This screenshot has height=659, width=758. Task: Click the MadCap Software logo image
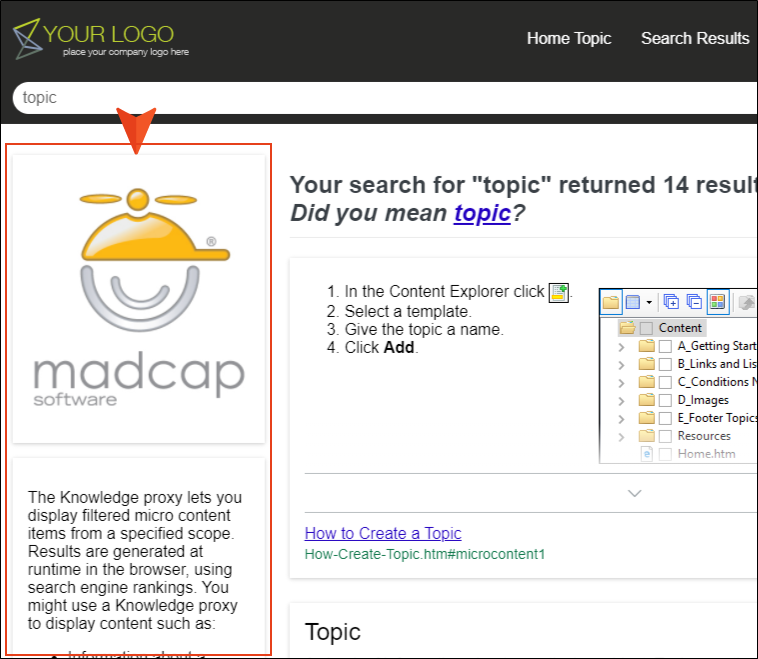point(139,298)
